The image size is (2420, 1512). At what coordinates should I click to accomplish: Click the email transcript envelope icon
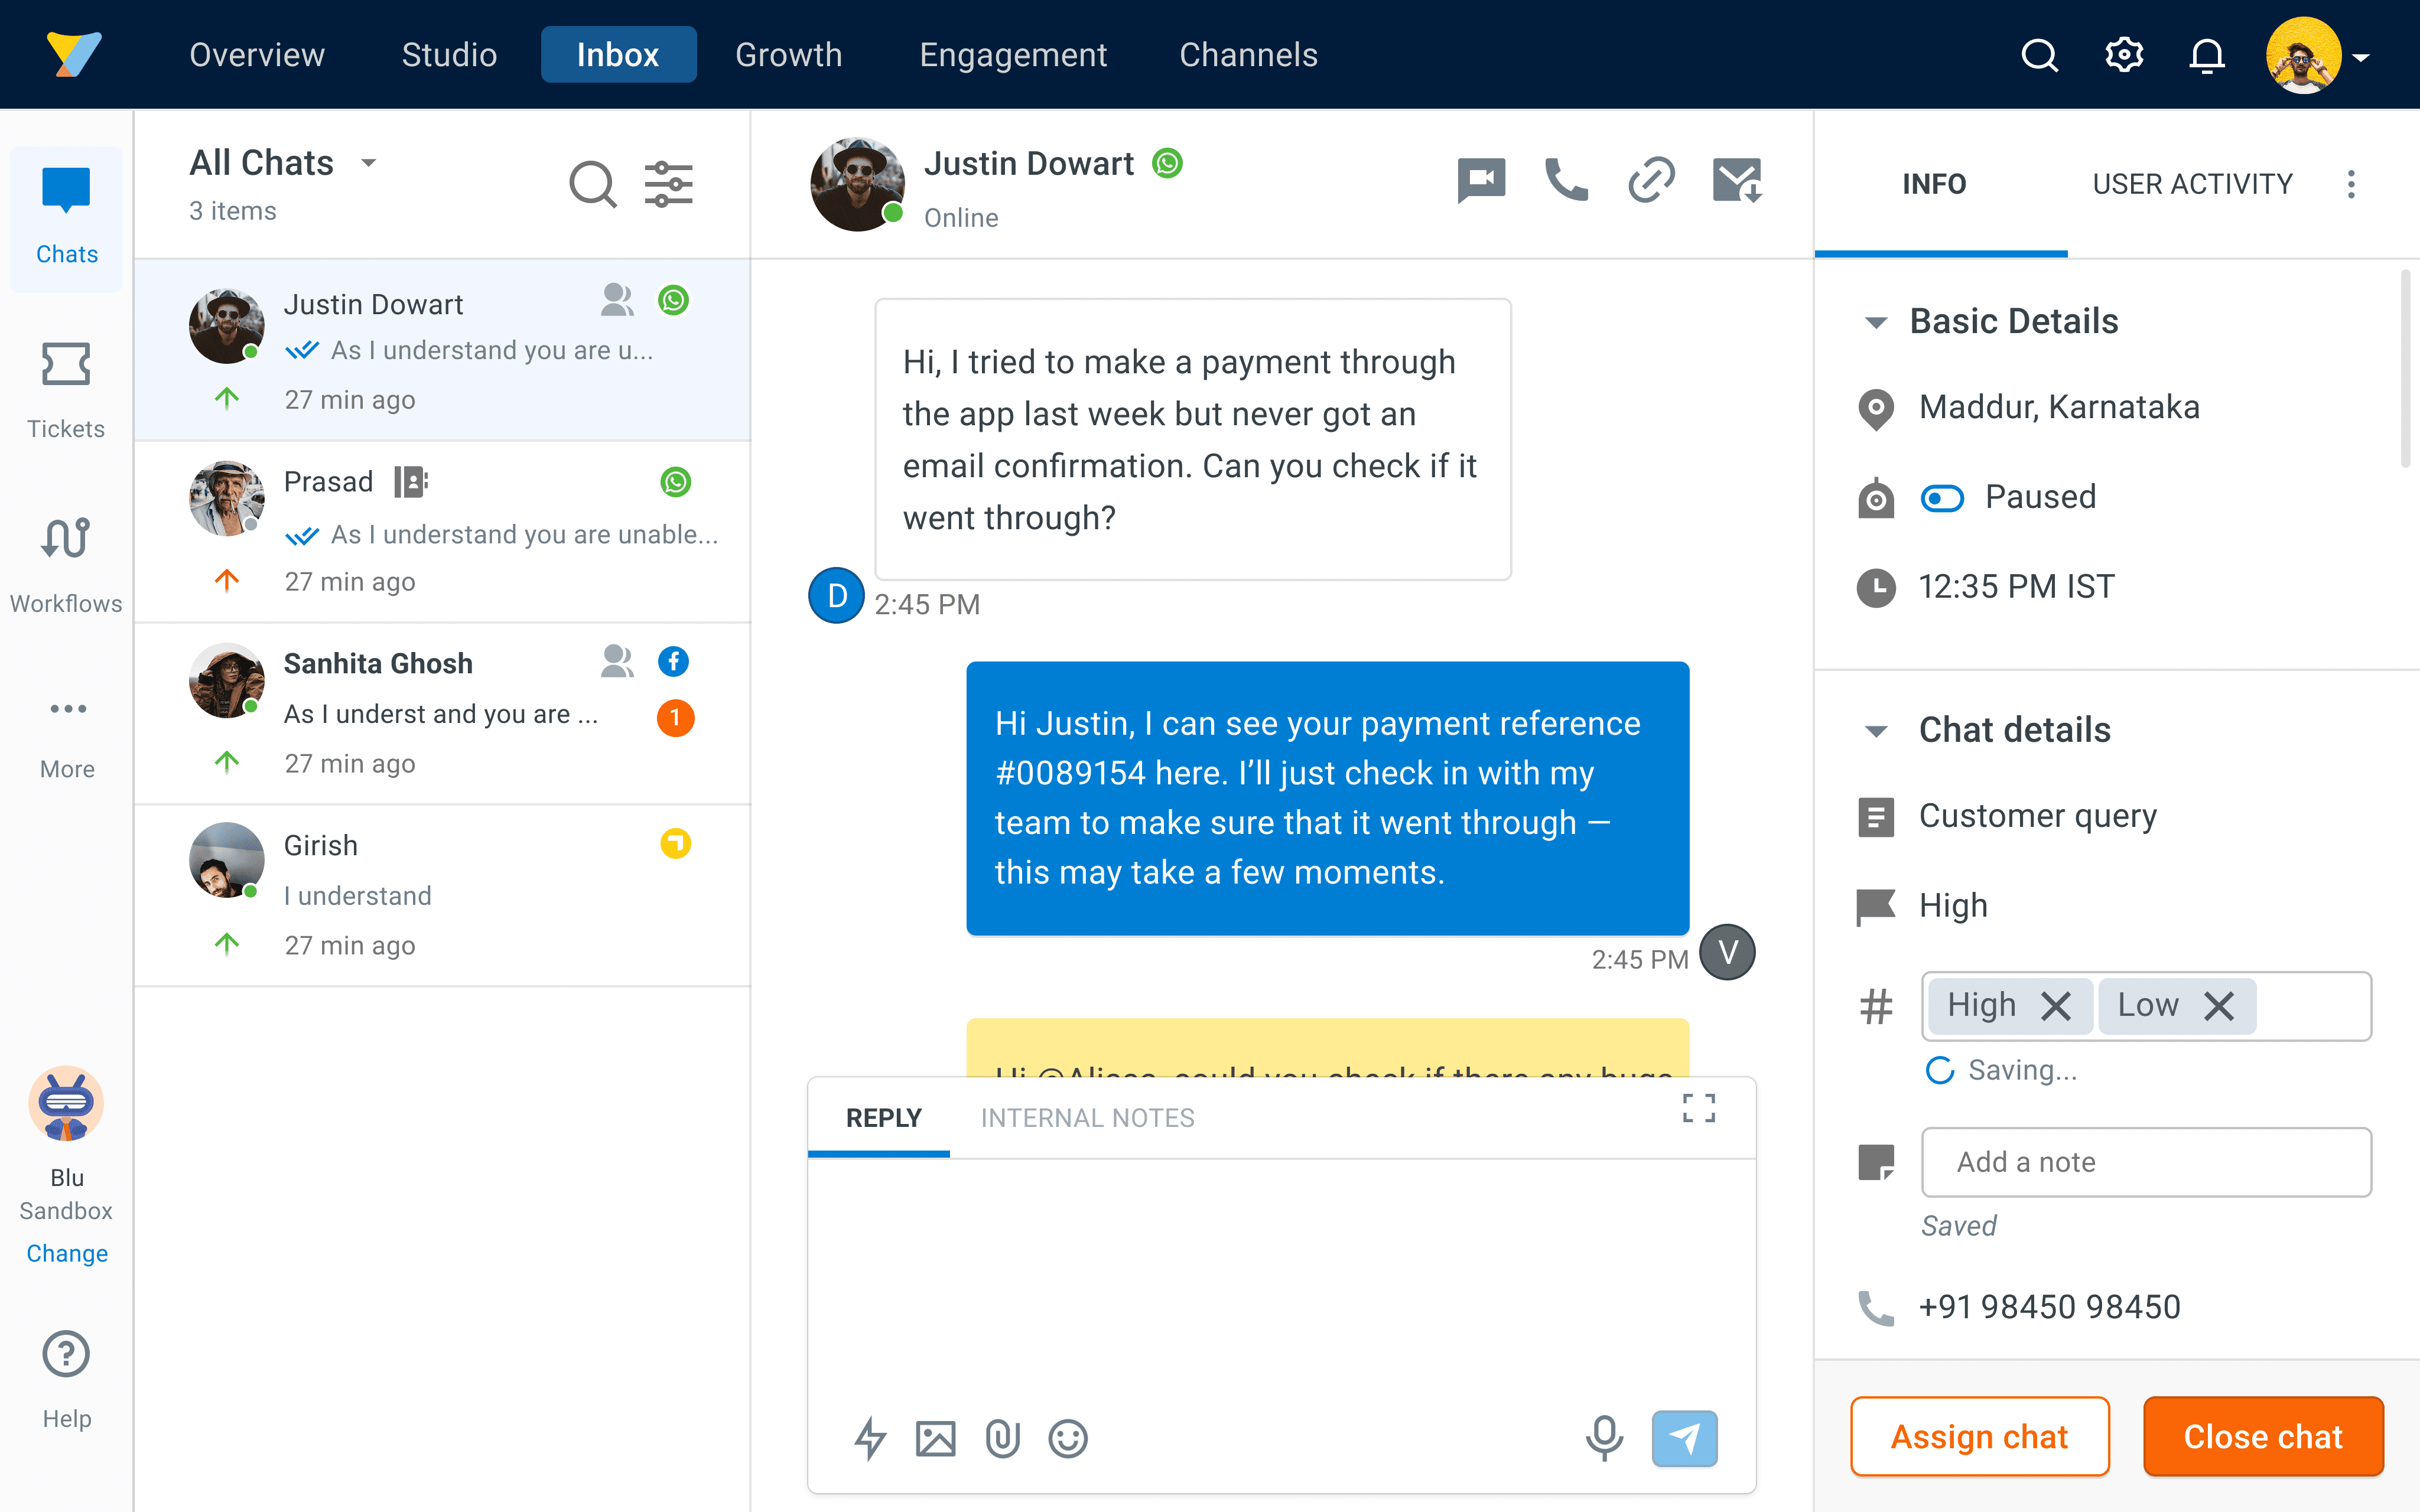point(1737,180)
